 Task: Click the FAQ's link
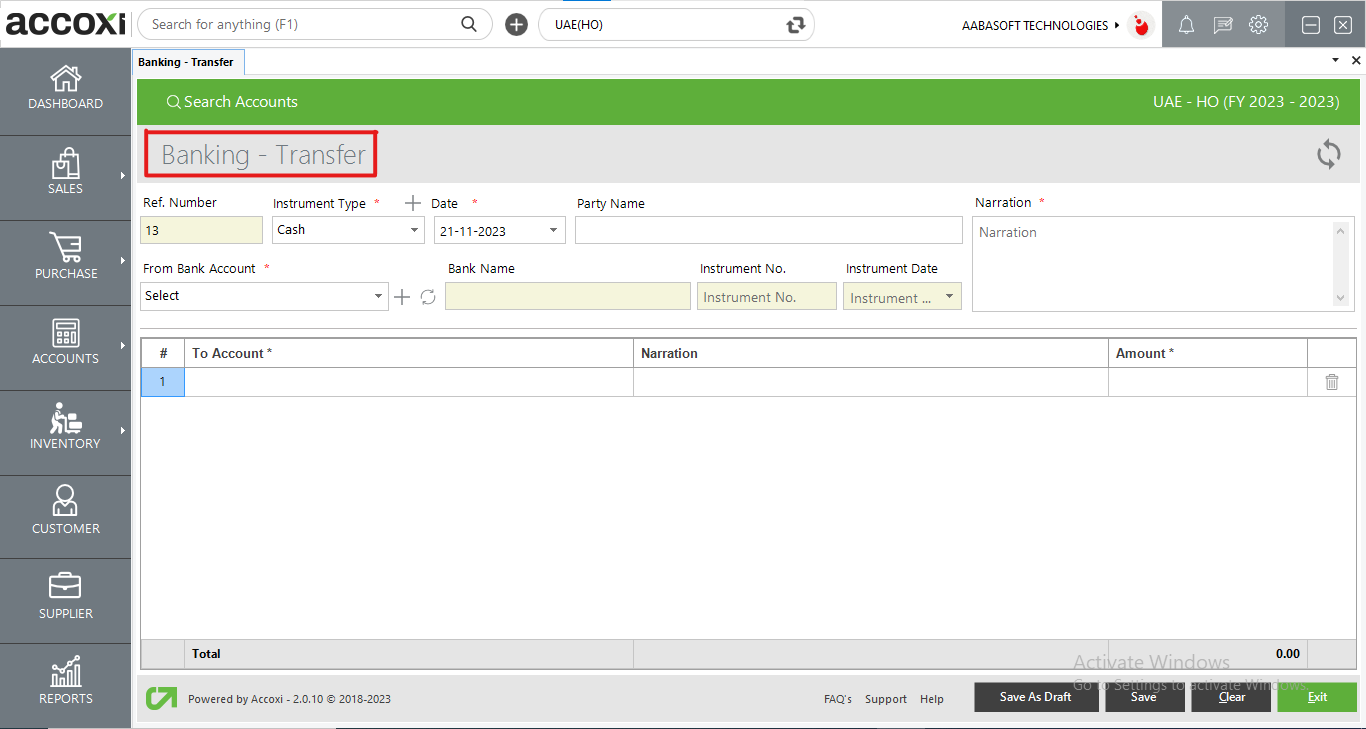(837, 699)
